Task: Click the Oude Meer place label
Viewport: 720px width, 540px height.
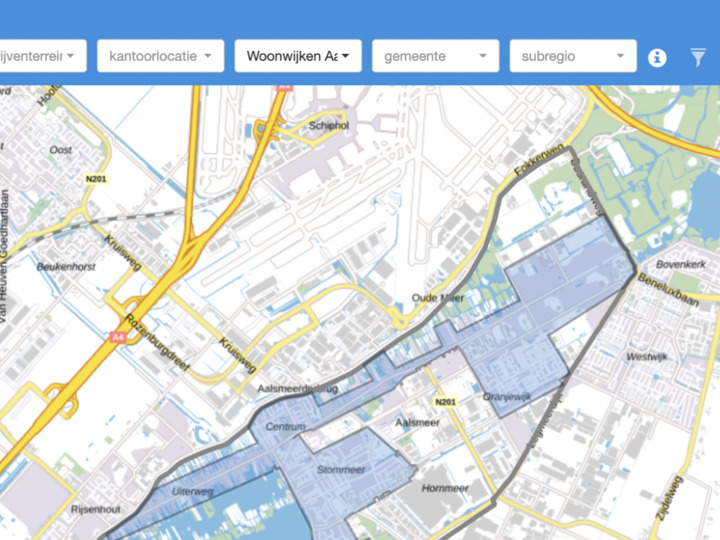Action: 437,298
